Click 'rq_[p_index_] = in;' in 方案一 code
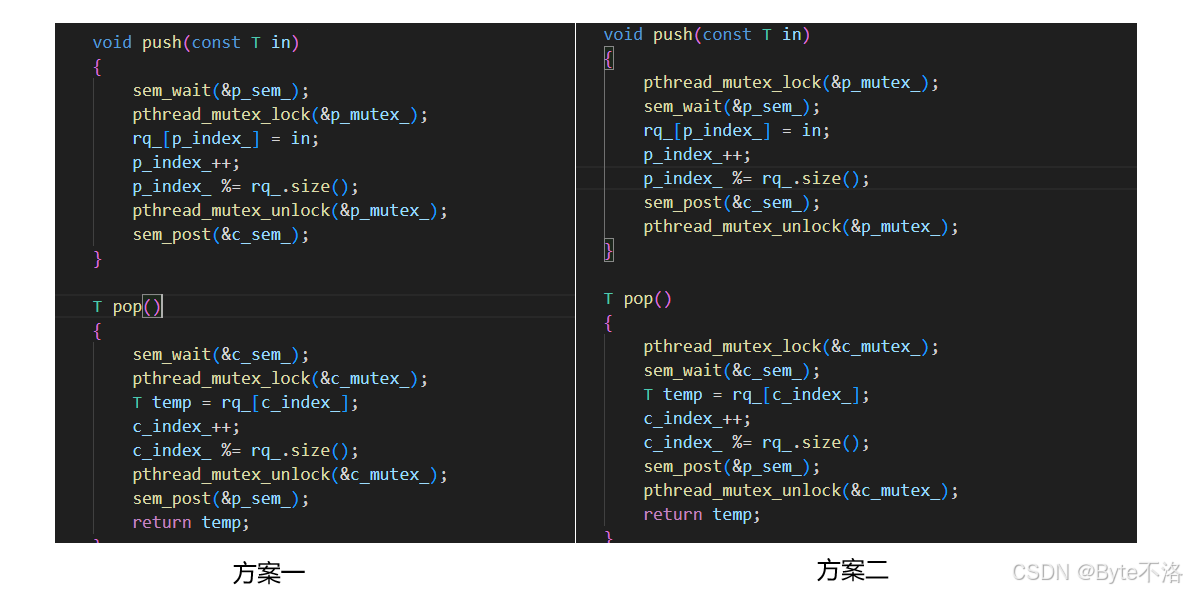This screenshot has height=592, width=1187. click(x=226, y=139)
